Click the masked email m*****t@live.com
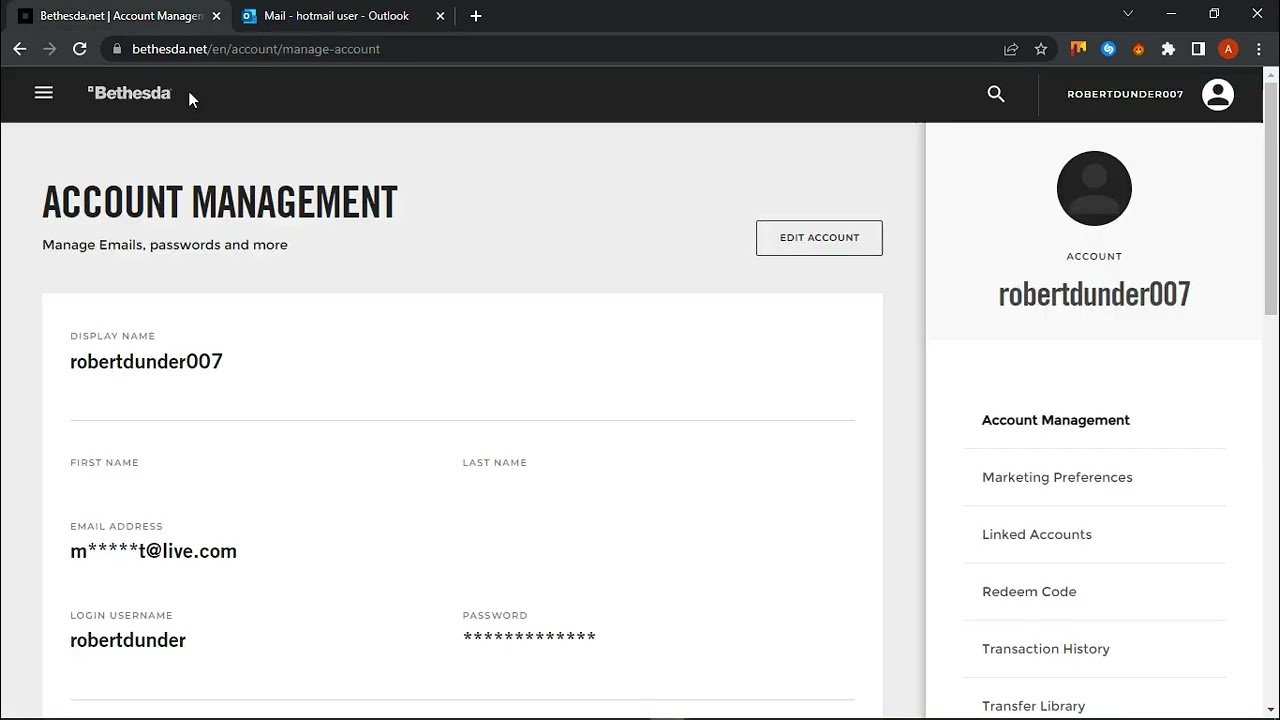The image size is (1280, 720). click(153, 551)
